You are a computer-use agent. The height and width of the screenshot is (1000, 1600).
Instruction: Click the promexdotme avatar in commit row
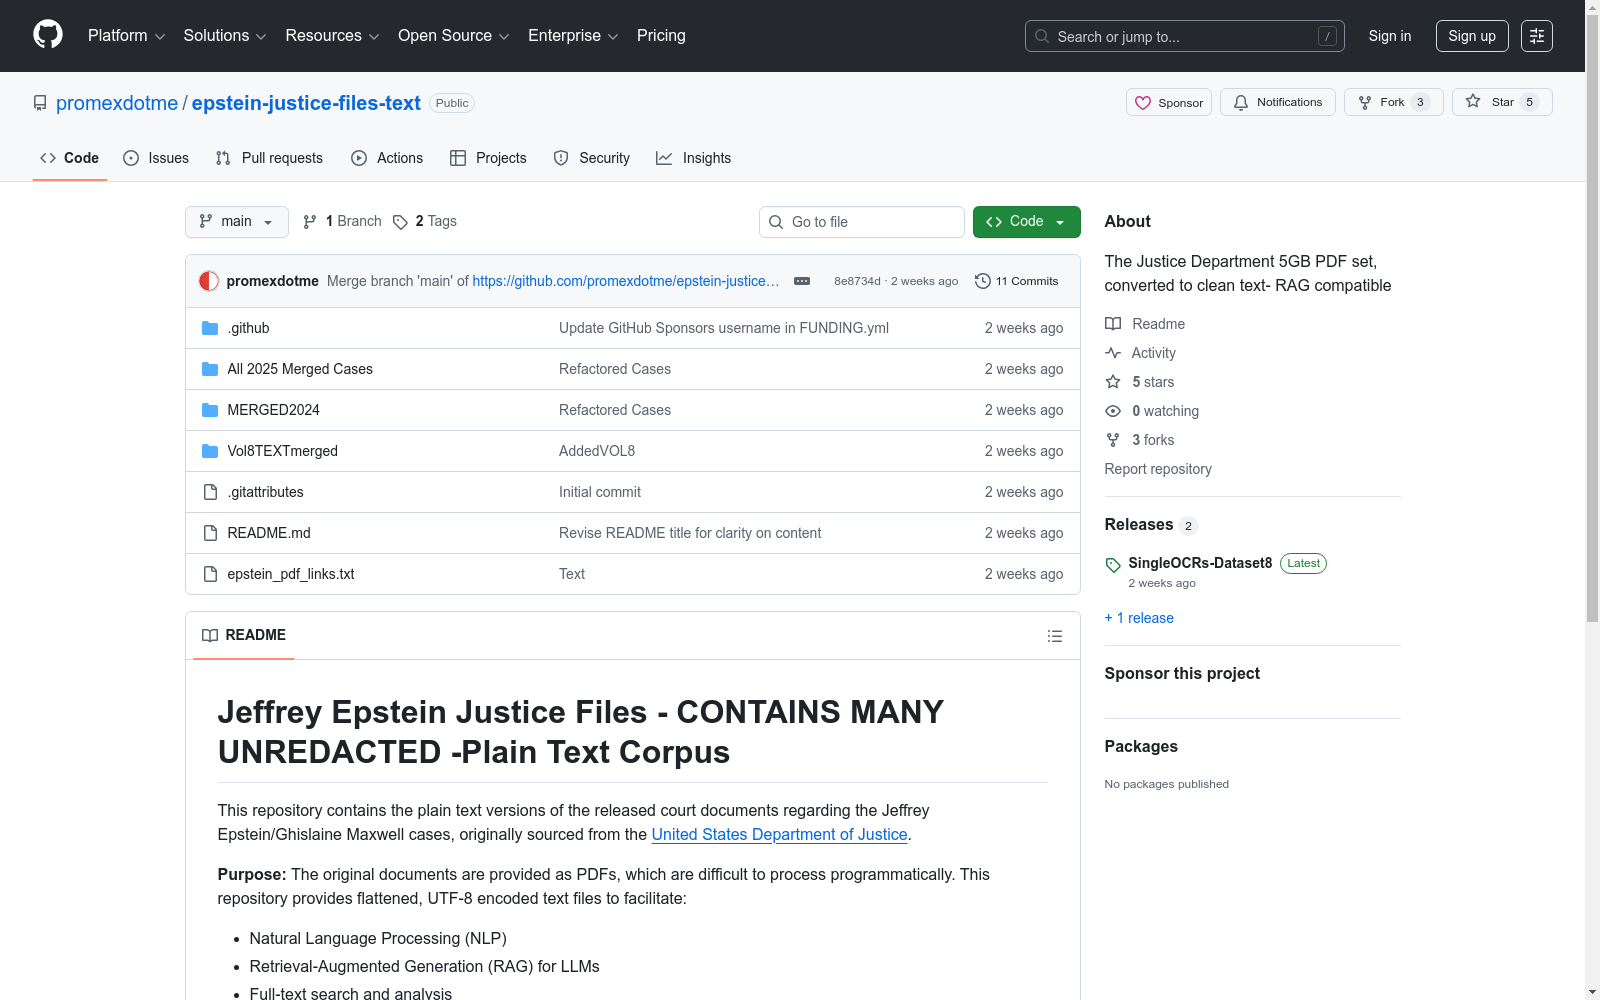coord(209,281)
